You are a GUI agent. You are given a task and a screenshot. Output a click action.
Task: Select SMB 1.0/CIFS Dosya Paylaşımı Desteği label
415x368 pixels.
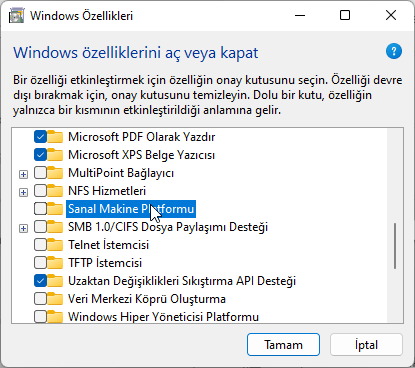click(168, 227)
